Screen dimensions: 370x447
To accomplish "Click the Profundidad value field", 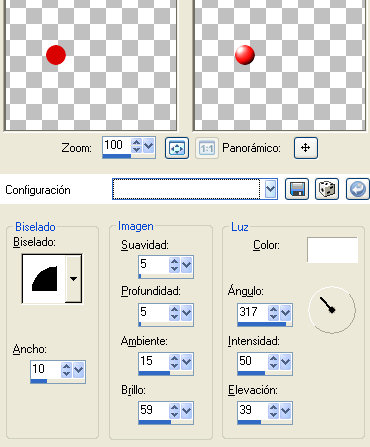I will [x=153, y=312].
